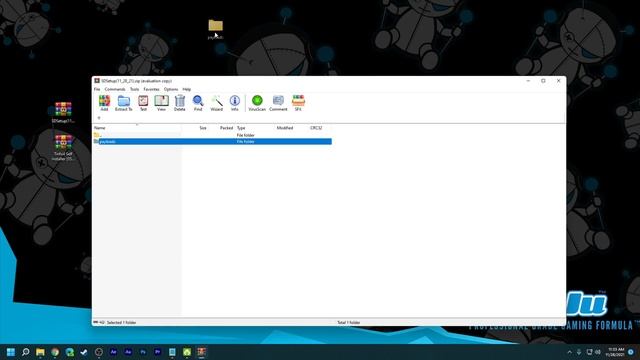Open the Windows Start menu
The width and height of the screenshot is (640, 360).
pos(11,352)
